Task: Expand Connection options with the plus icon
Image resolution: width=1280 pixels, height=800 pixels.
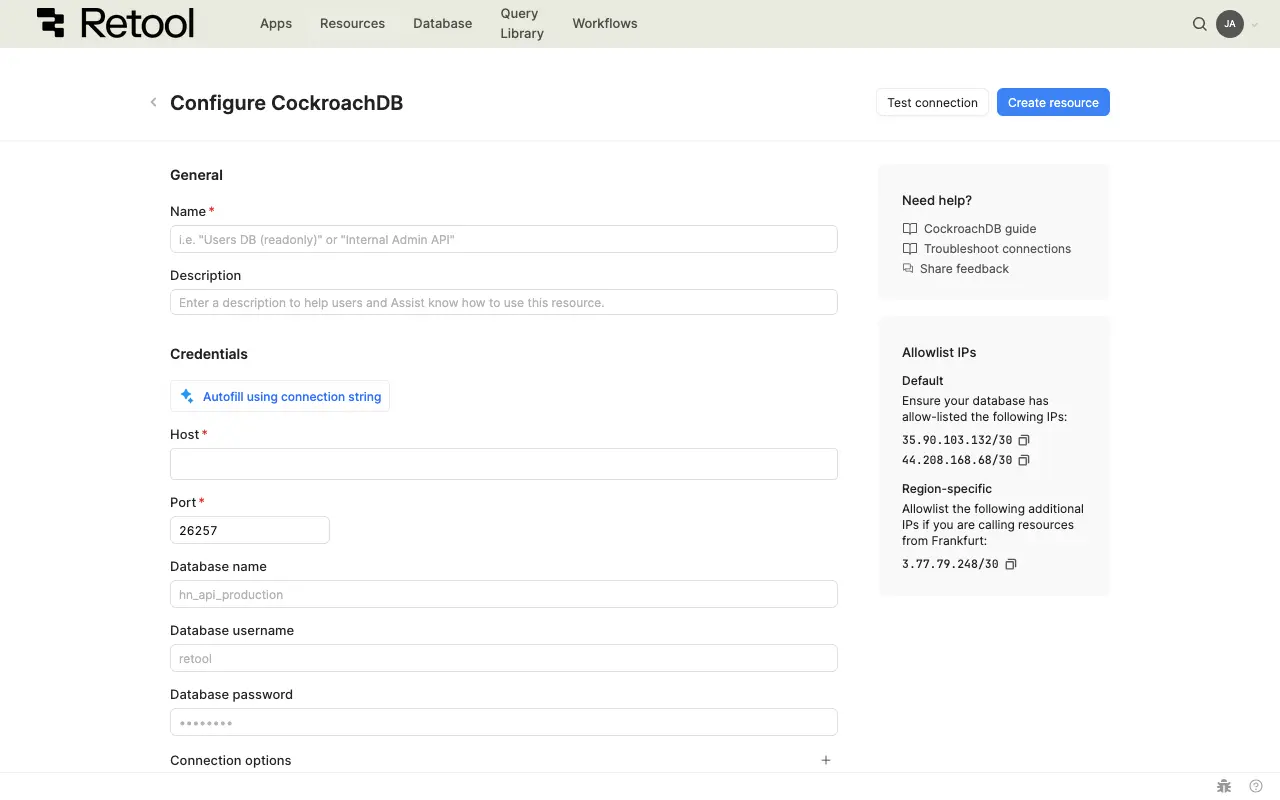Action: coord(826,760)
